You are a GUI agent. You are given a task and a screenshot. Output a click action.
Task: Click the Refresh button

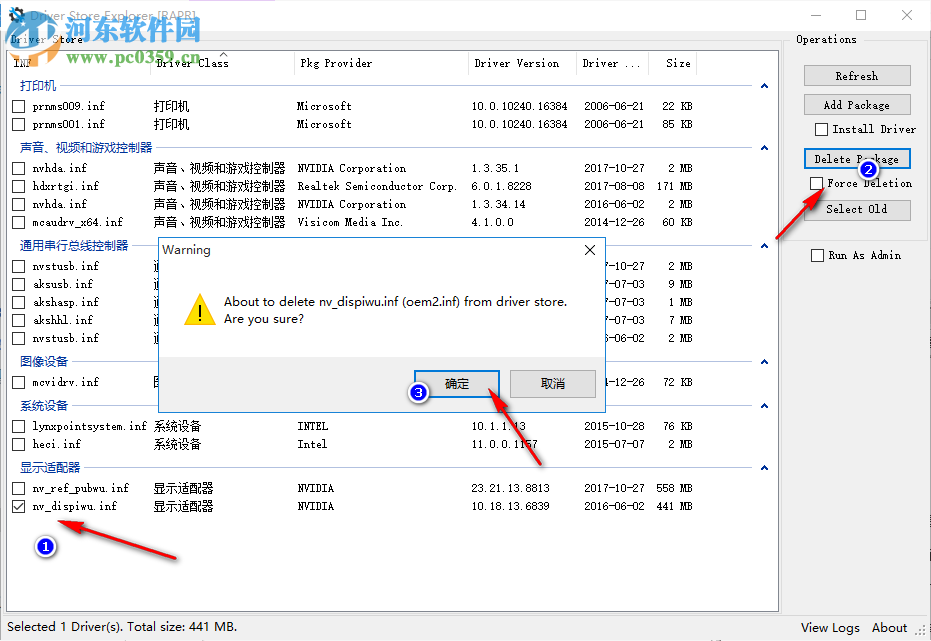(x=856, y=75)
